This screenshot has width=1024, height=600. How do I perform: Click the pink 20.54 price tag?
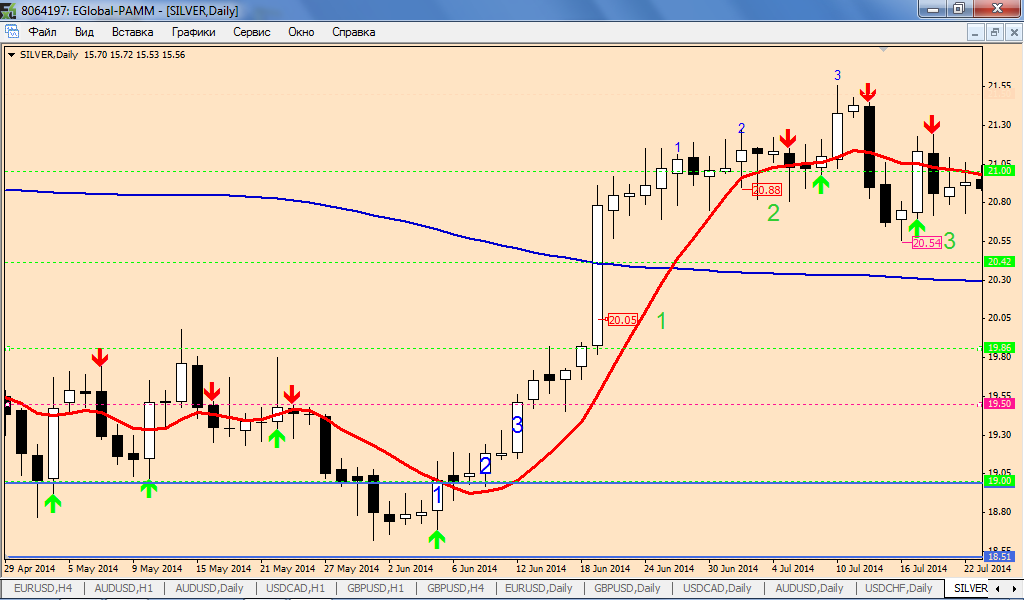[x=926, y=243]
